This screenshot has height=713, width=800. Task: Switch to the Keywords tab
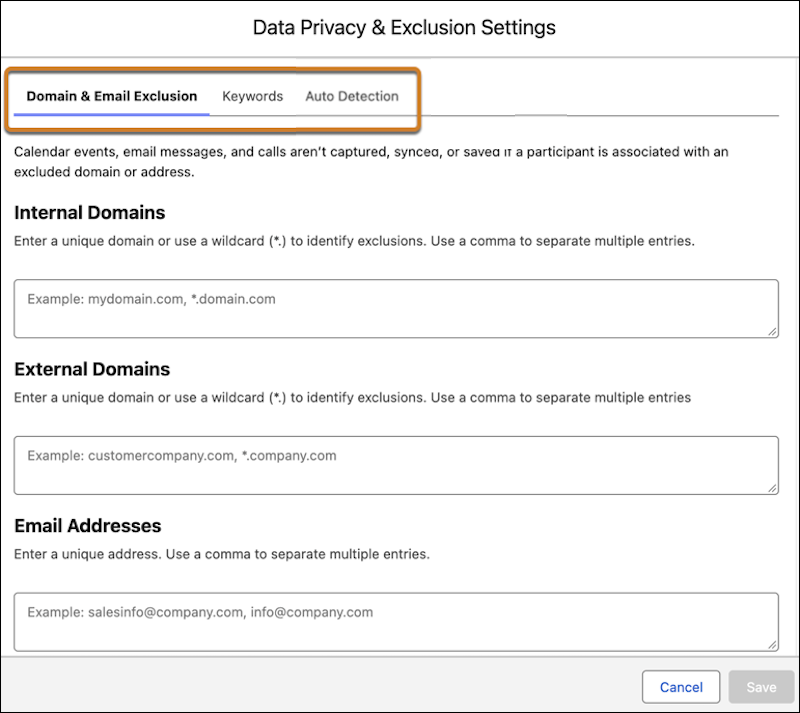253,96
